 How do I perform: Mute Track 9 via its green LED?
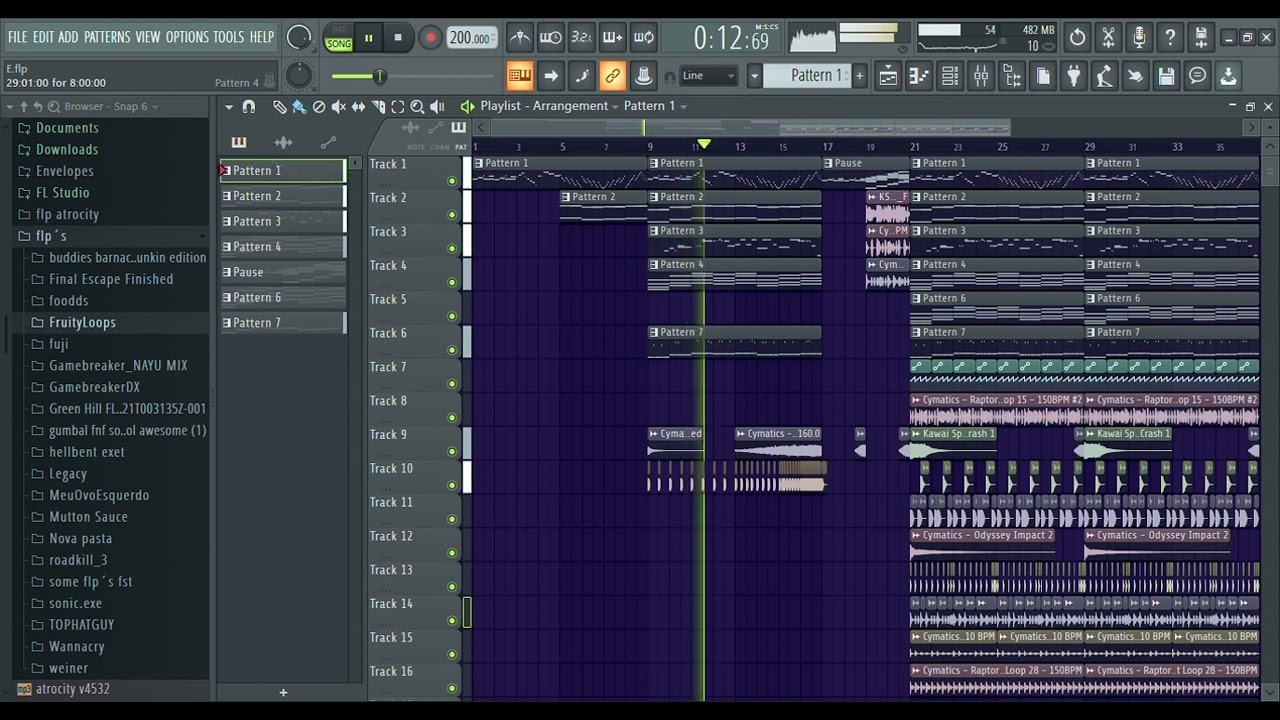click(x=452, y=452)
